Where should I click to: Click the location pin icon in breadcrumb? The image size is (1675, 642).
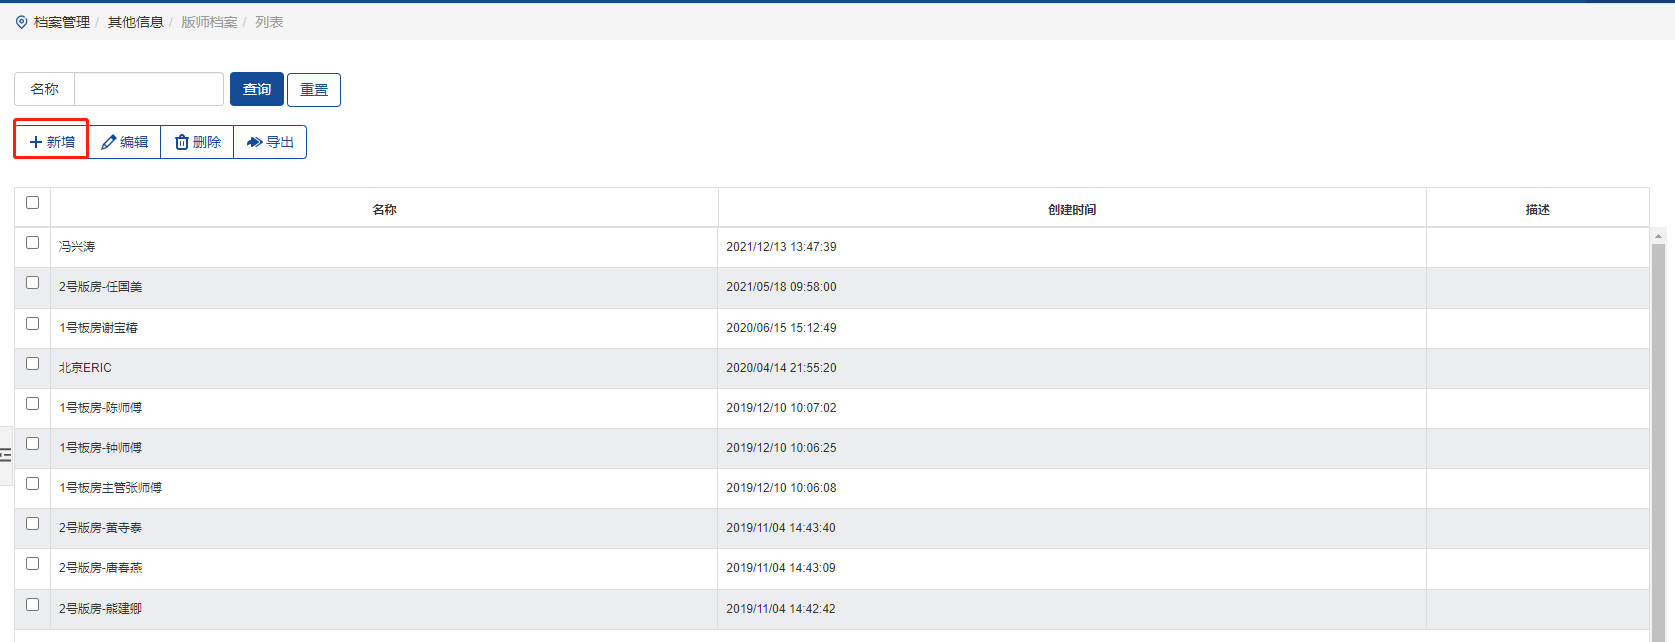(x=22, y=22)
